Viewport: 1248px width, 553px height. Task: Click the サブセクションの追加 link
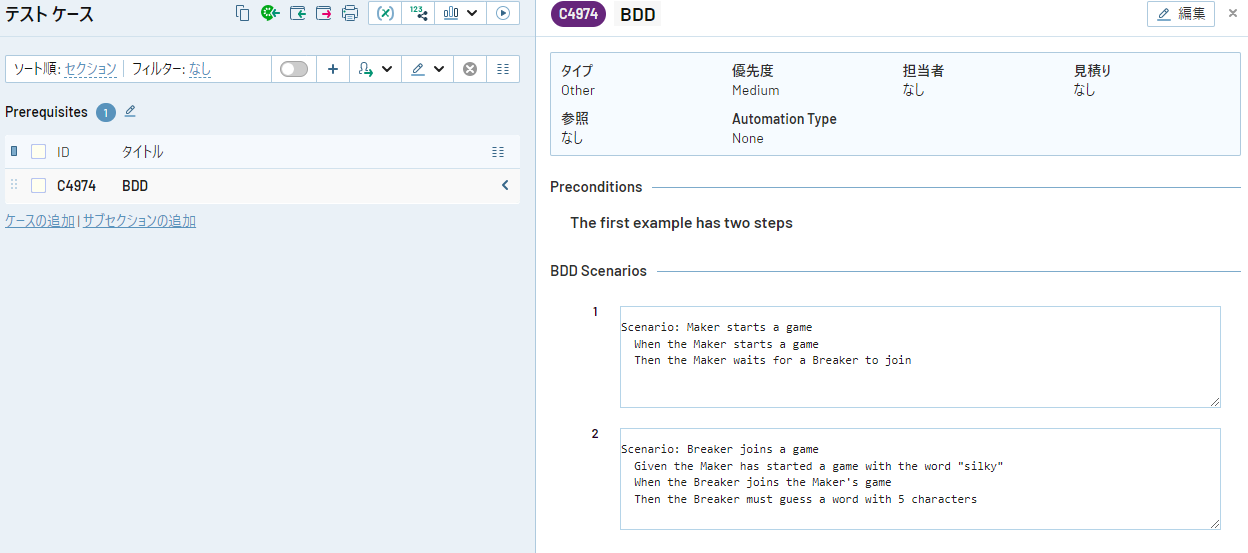point(139,221)
